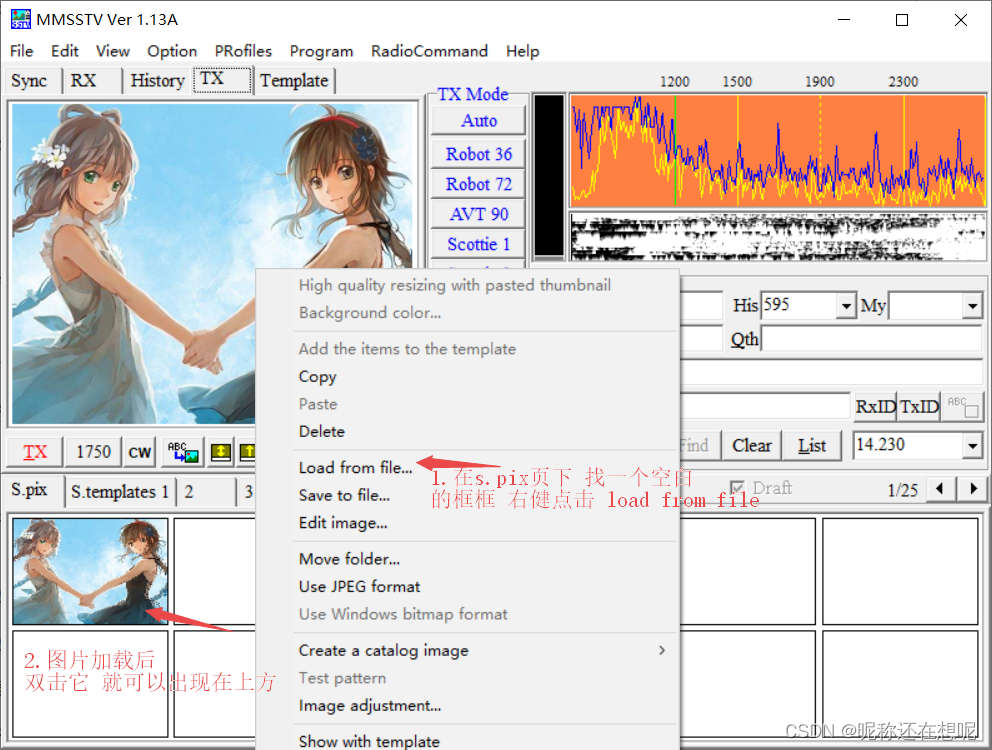This screenshot has width=992, height=750.
Task: Choose Save to file... in context menu
Action: 344,495
